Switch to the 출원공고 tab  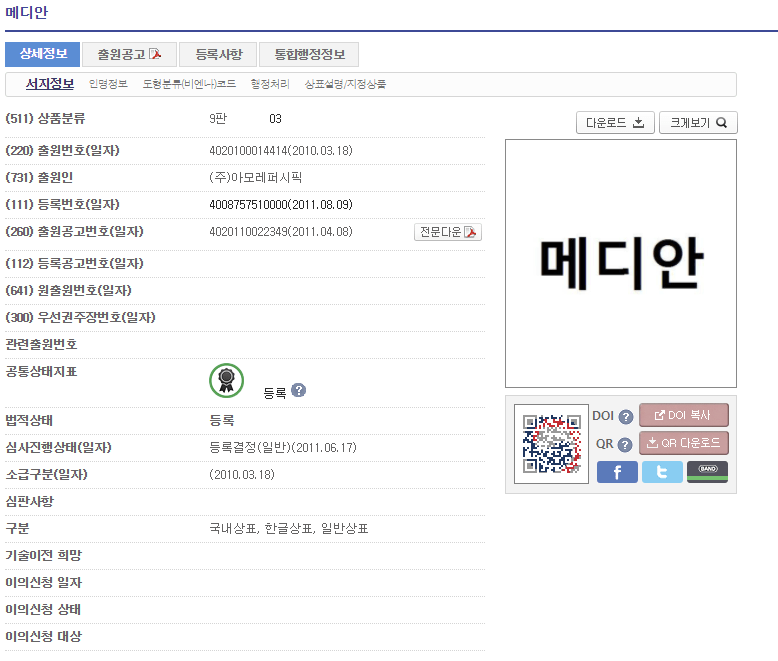[x=129, y=54]
